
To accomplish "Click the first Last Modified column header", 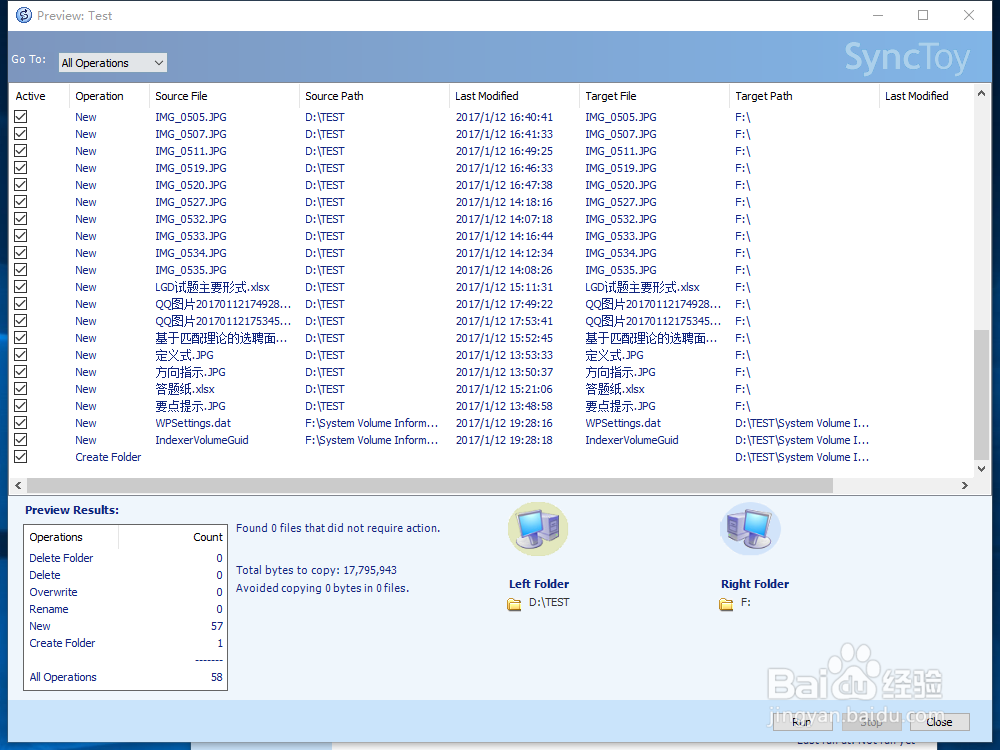I will click(x=513, y=96).
